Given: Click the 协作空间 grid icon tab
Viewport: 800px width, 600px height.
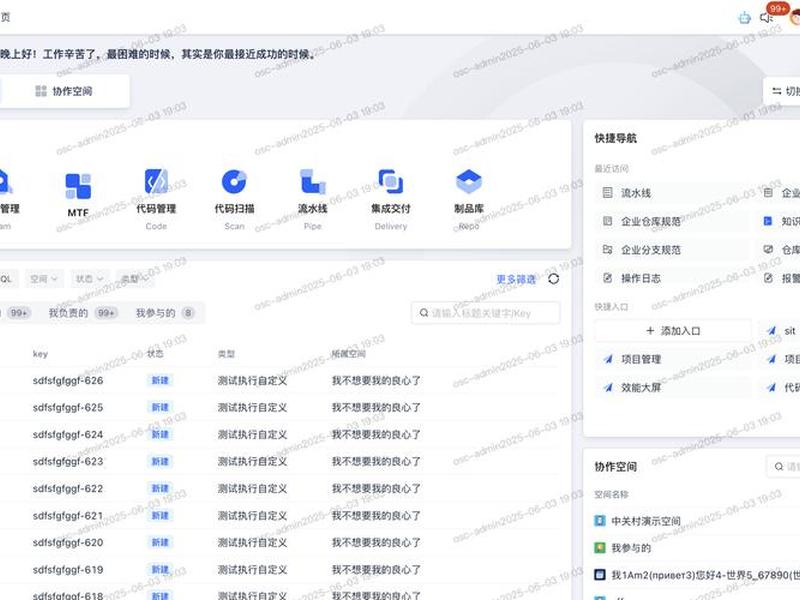Looking at the screenshot, I should pyautogui.click(x=64, y=91).
